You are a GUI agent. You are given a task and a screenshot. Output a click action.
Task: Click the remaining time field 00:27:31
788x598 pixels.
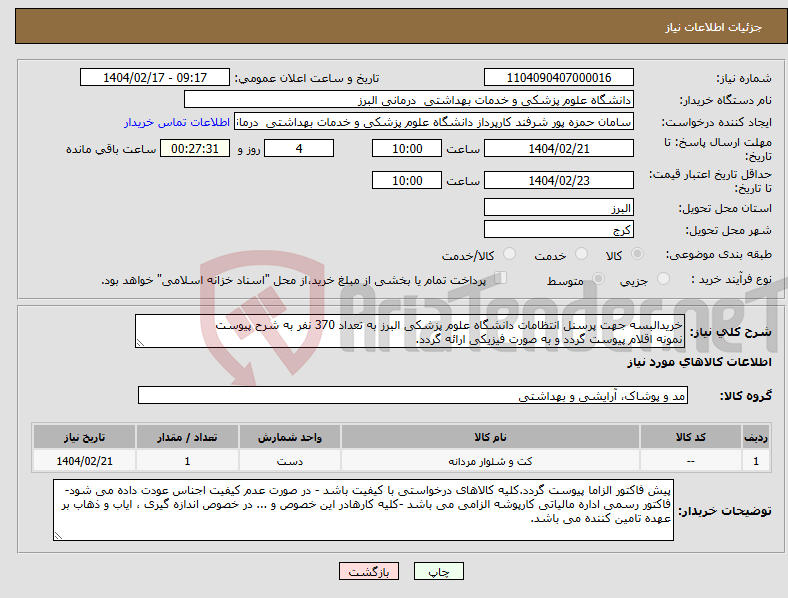195,148
